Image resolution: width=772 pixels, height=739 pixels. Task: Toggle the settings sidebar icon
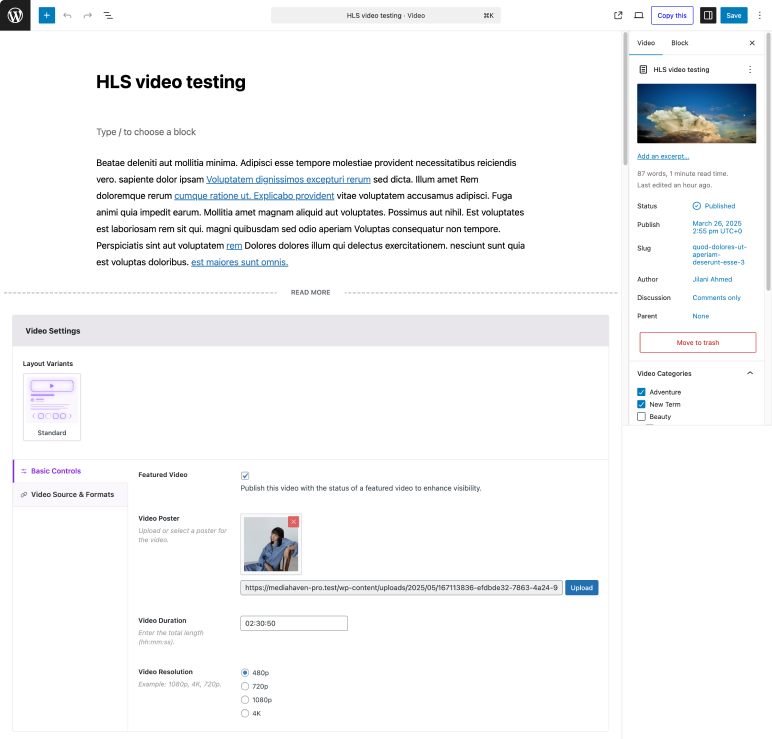(708, 16)
